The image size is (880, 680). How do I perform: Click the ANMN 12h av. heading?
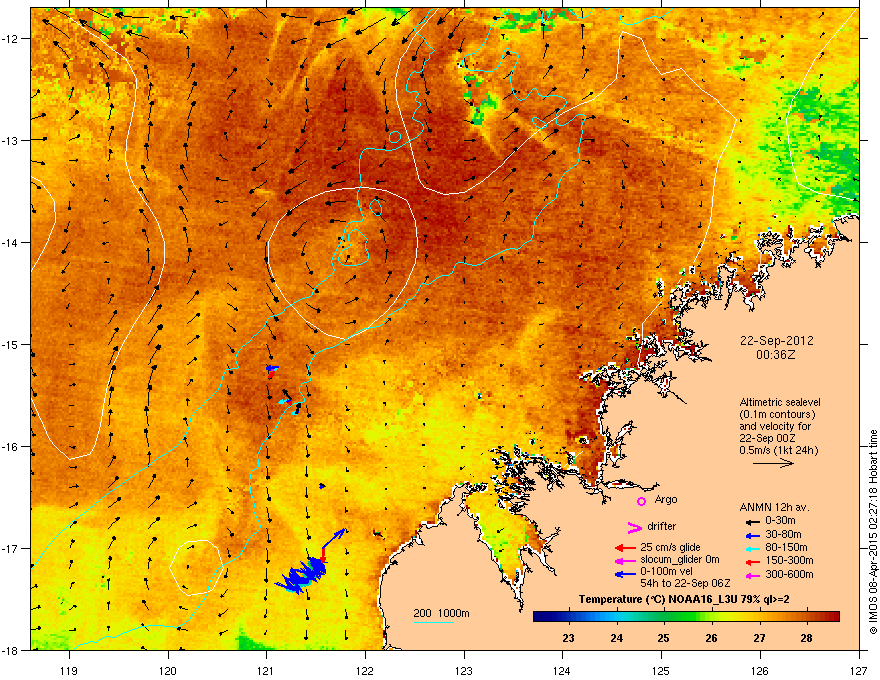[x=774, y=507]
